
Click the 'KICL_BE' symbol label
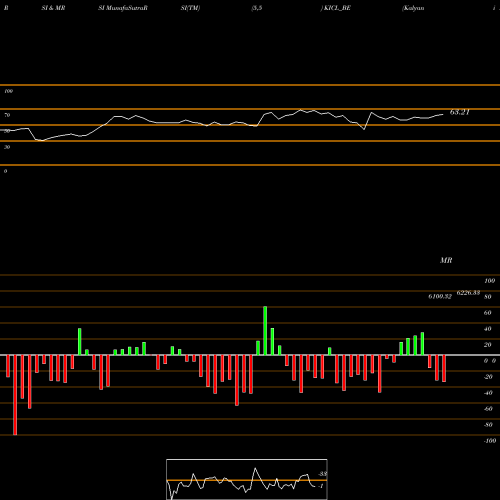pos(336,8)
